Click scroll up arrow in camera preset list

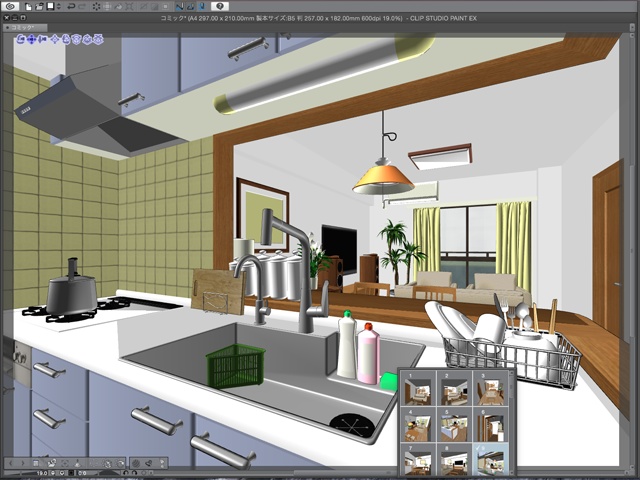511,373
